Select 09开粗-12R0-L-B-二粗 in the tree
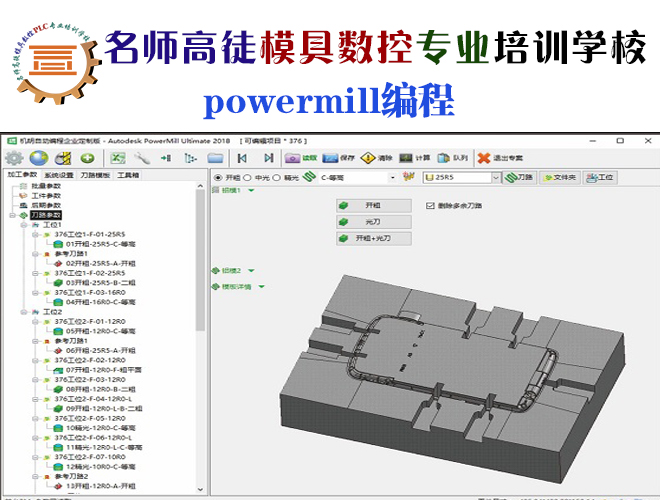 104,409
